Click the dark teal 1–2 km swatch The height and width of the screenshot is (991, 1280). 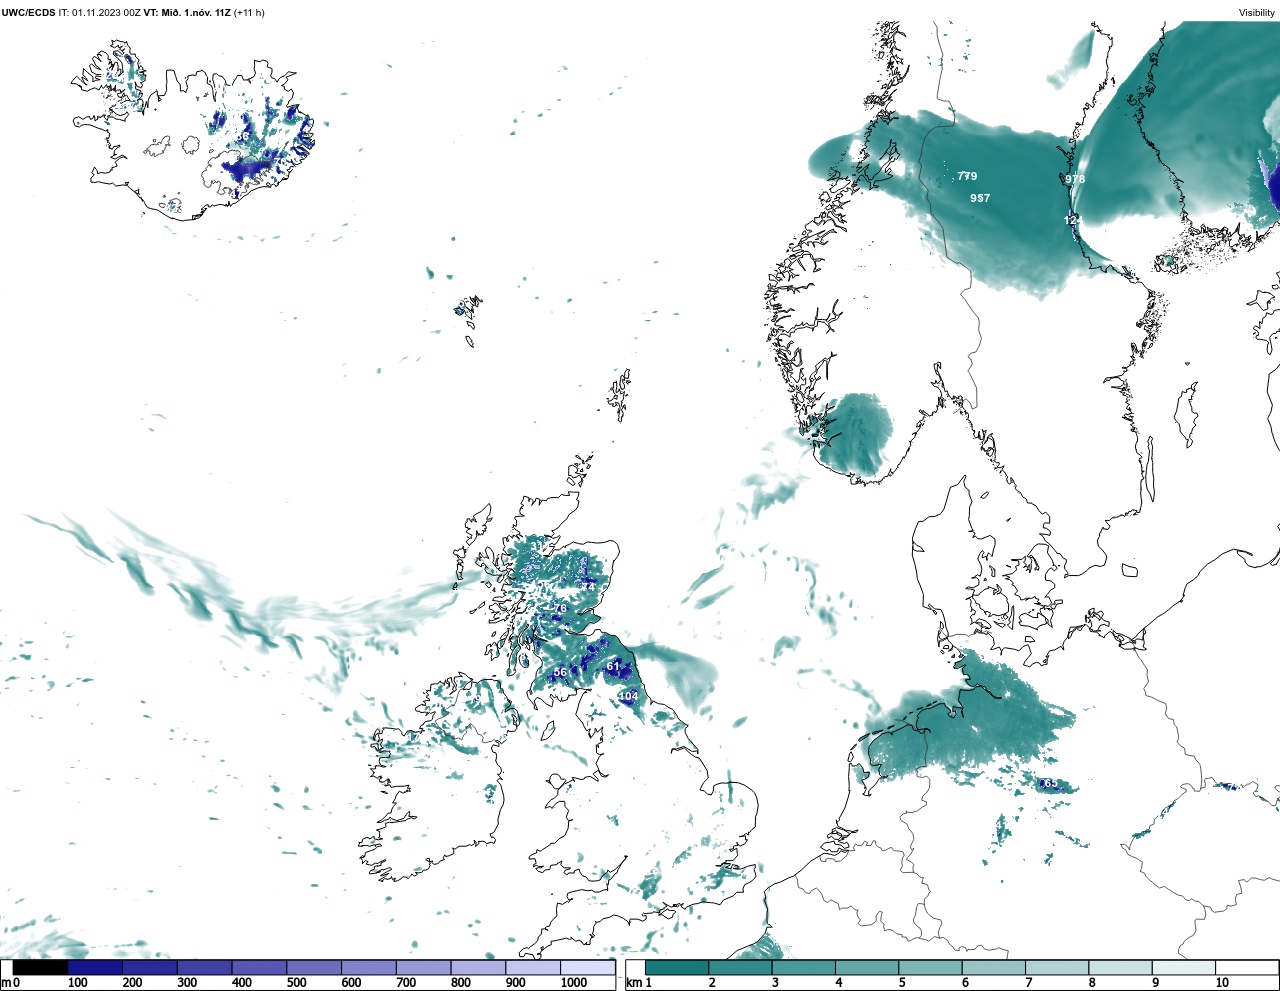(x=677, y=968)
